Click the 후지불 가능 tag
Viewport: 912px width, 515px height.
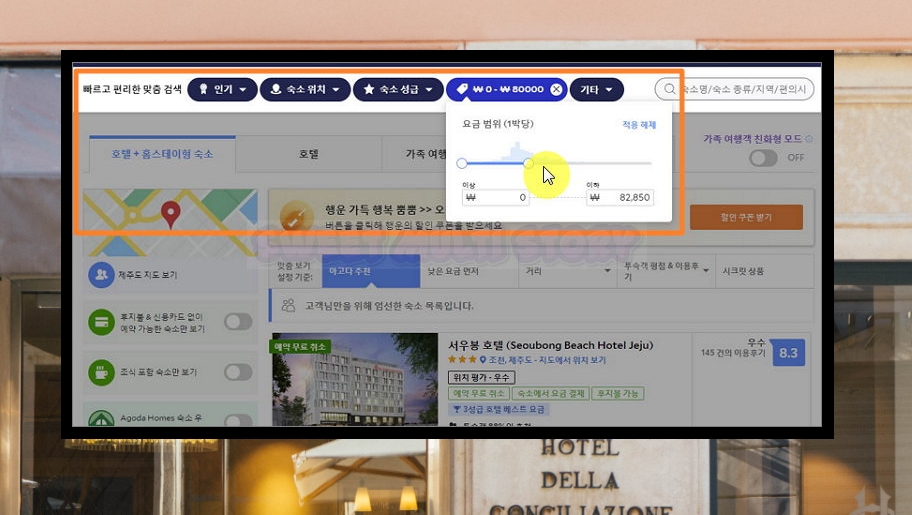tap(617, 393)
